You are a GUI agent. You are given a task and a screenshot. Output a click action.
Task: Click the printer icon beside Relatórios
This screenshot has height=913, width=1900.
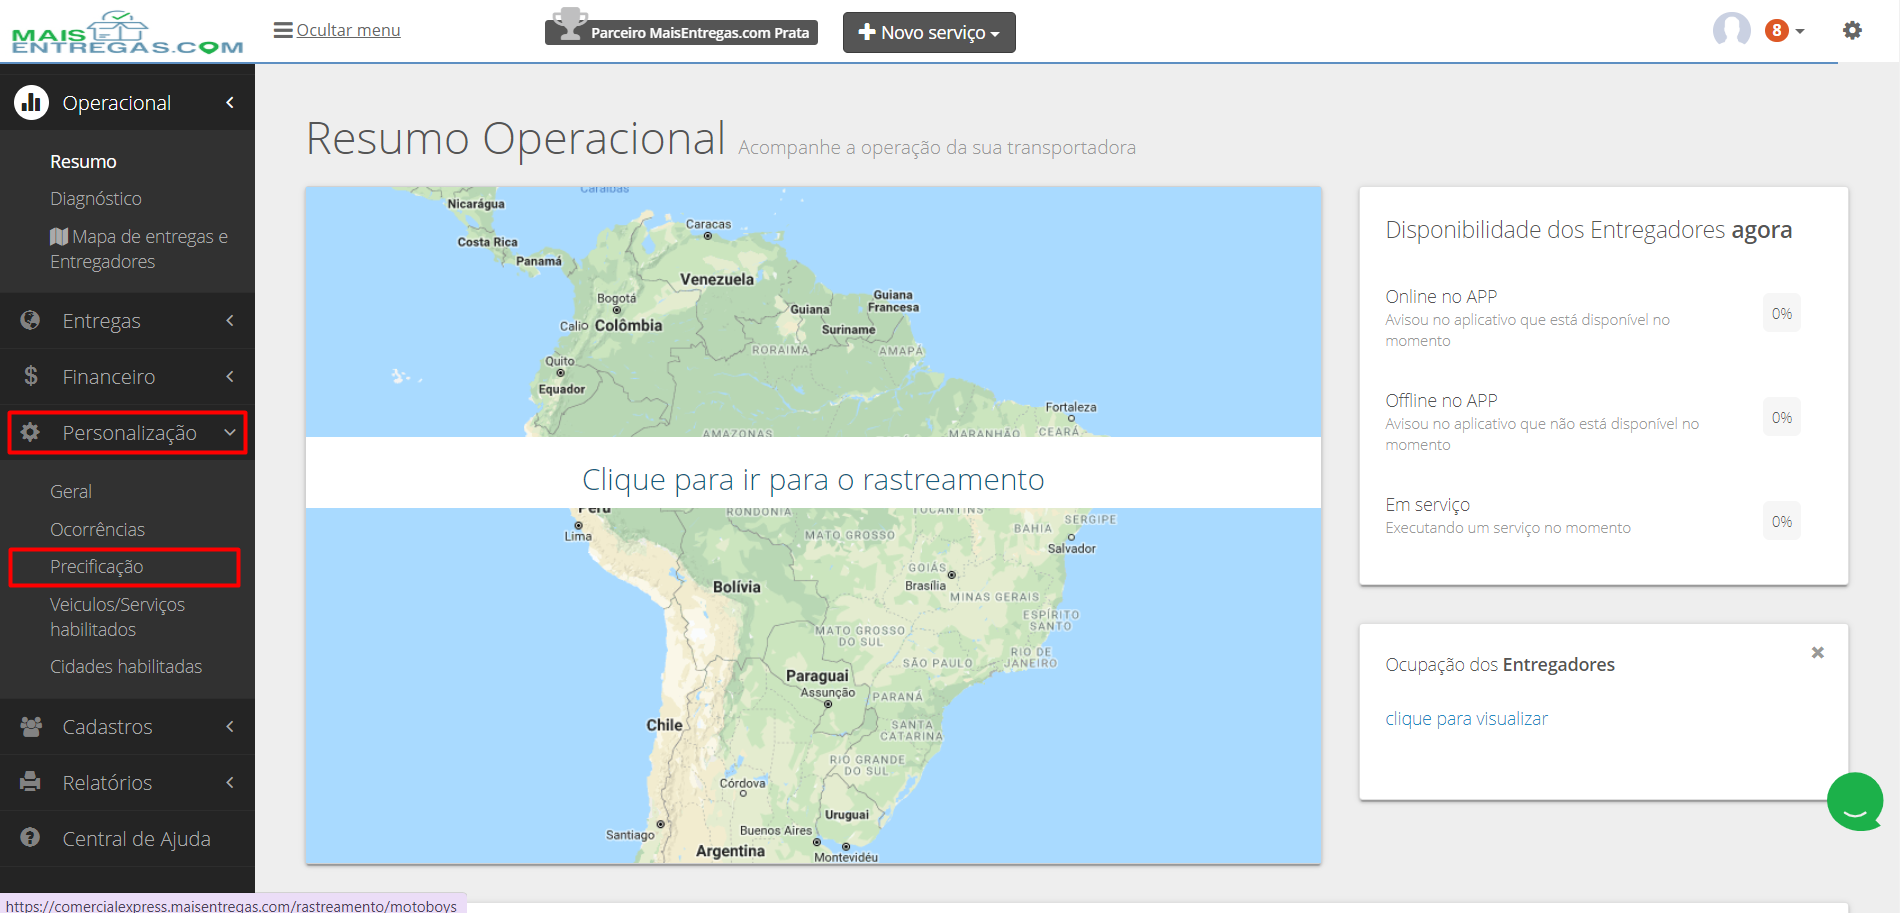coord(31,782)
